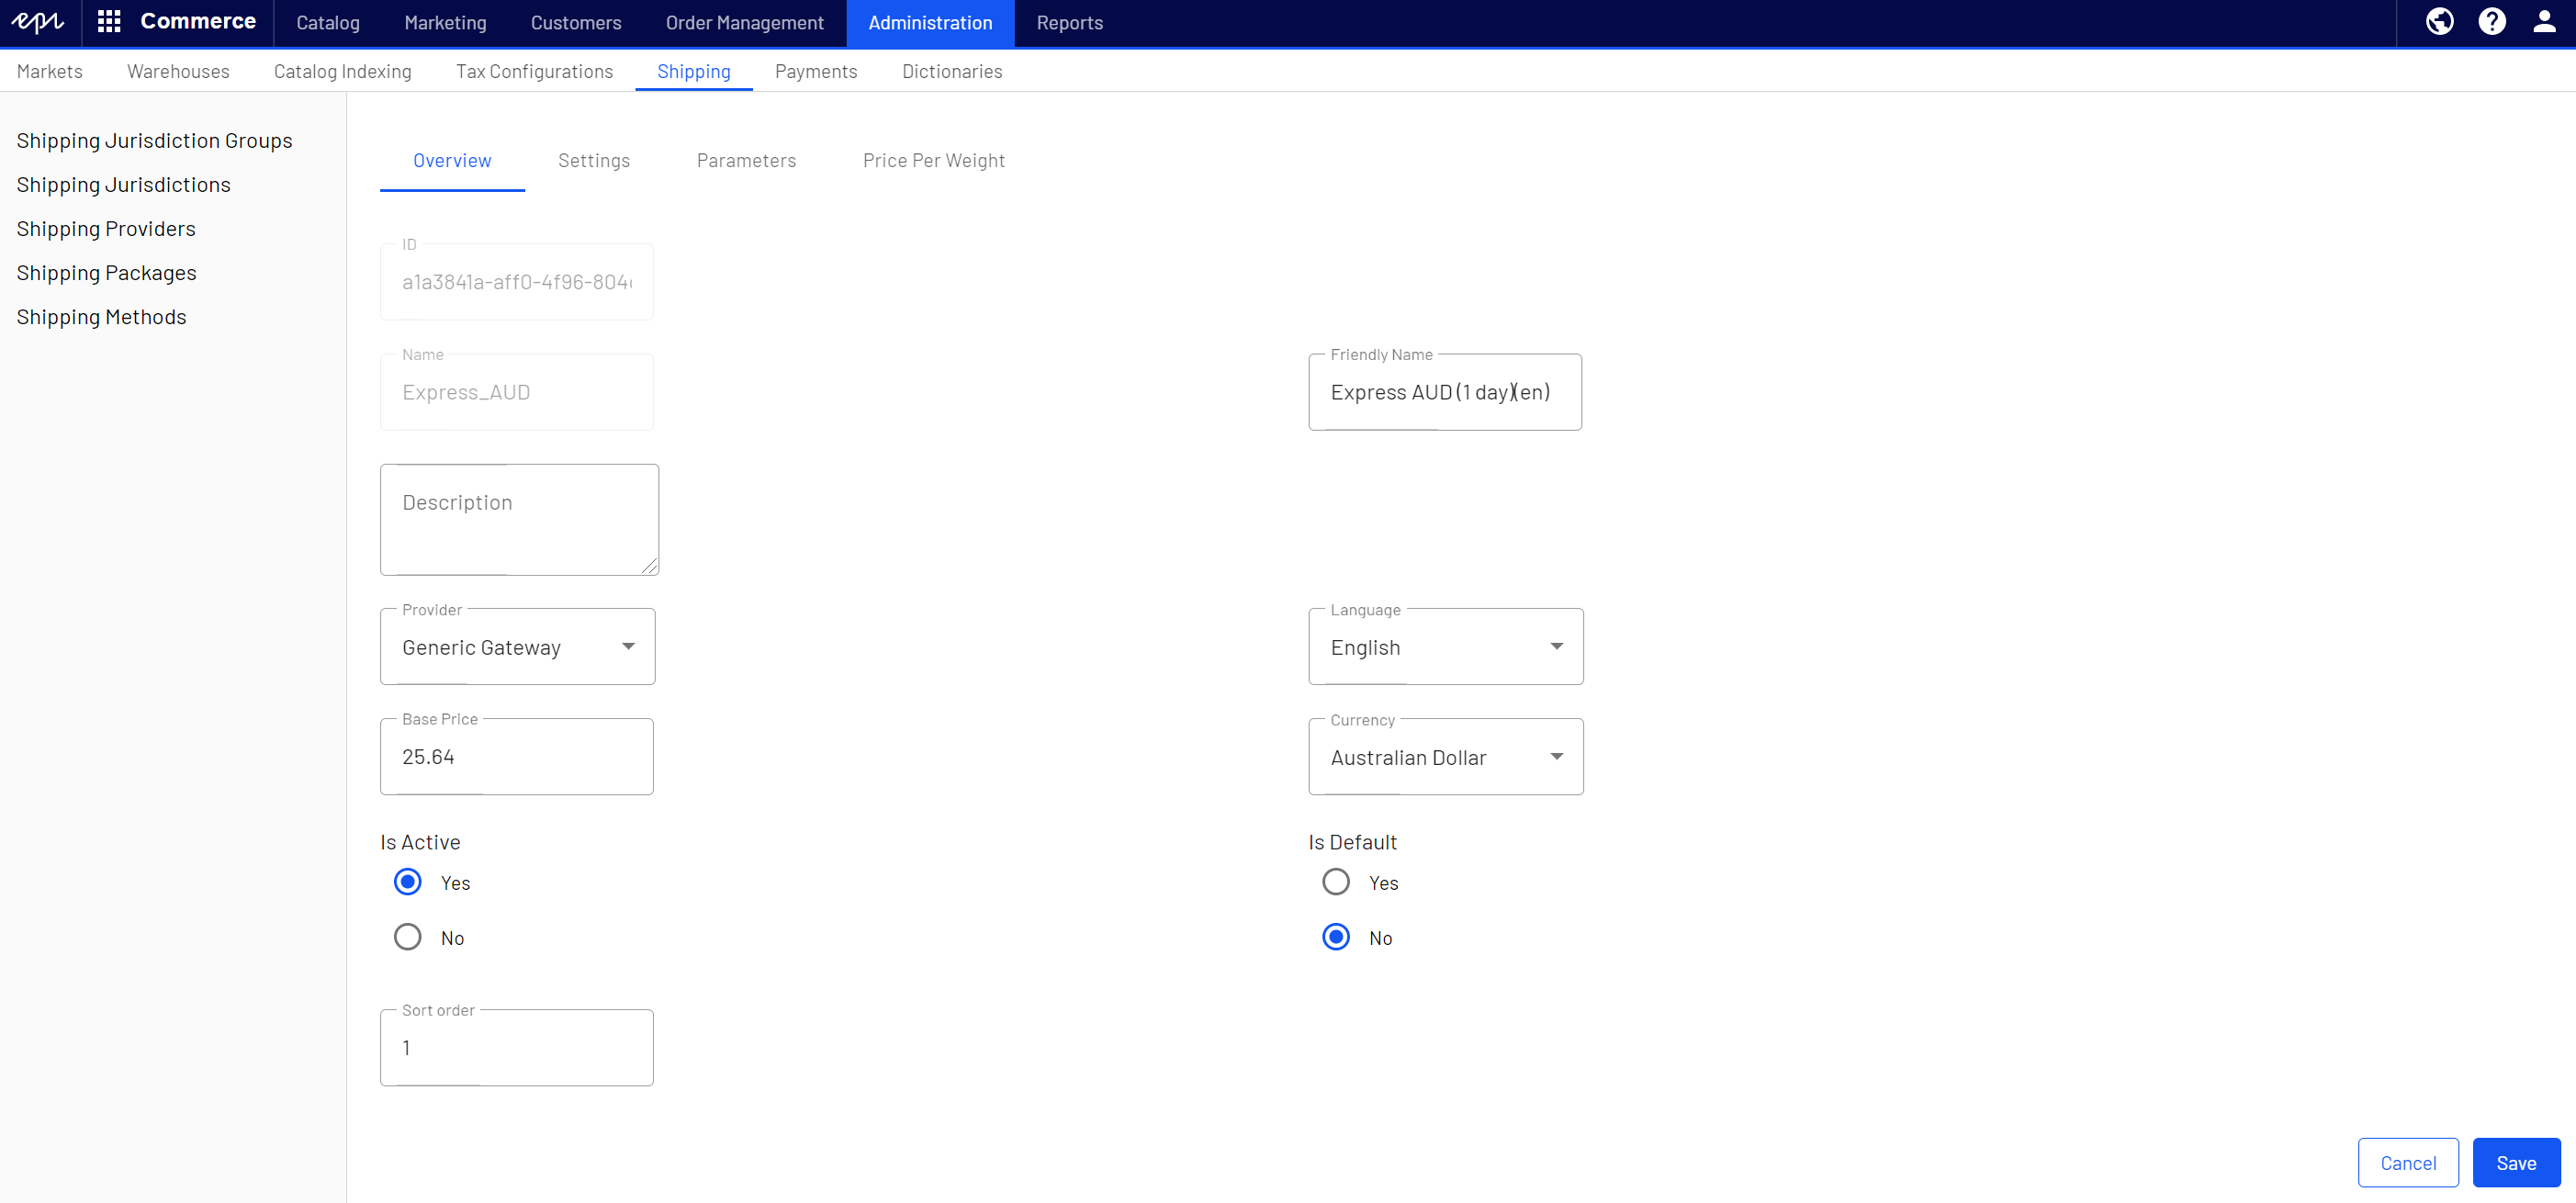Set Is Active to No
Screen dimensions: 2576x1203
[407, 937]
